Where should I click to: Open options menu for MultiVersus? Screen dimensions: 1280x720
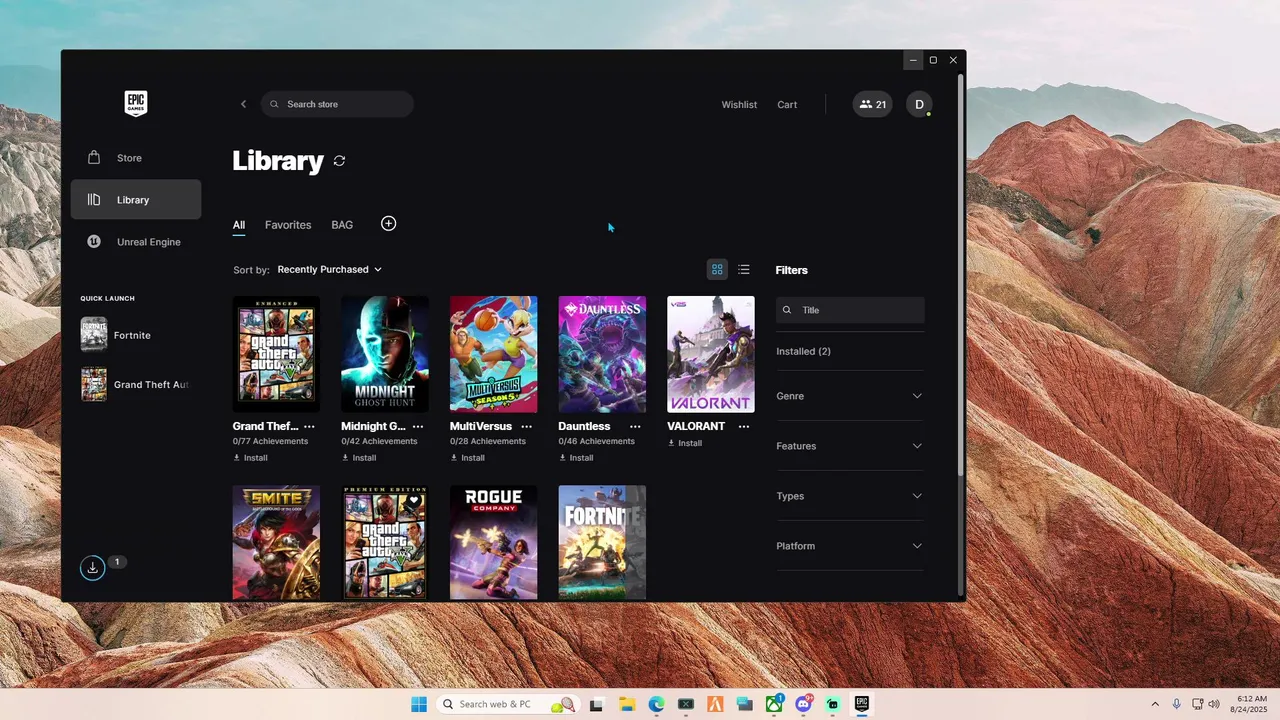527,426
